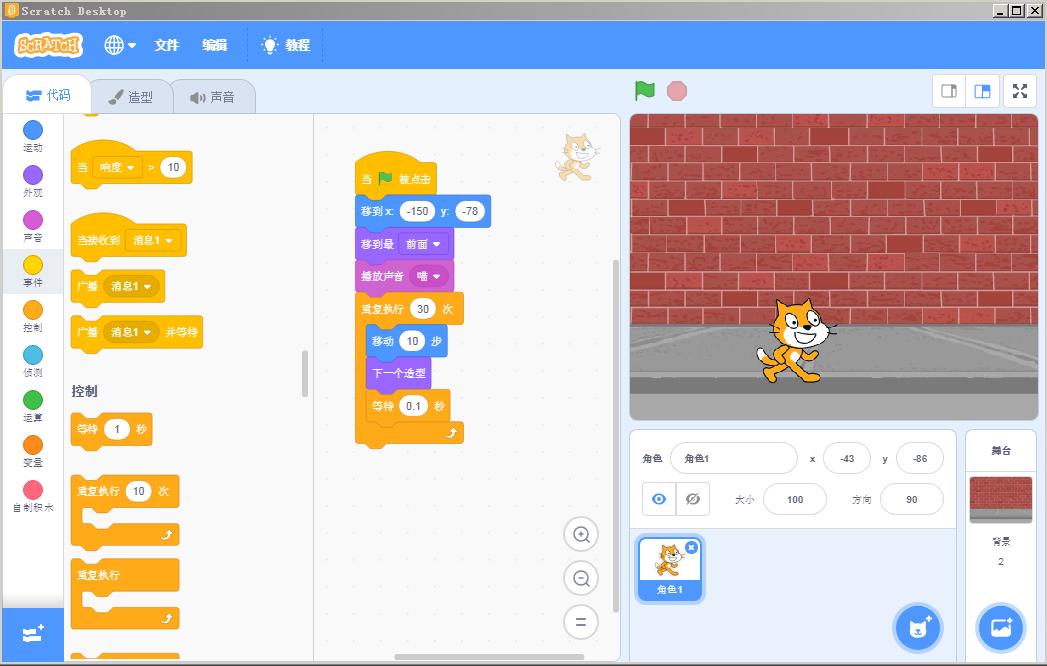This screenshot has height=666, width=1047.
Task: Select the 外观 block category
Action: [33, 181]
